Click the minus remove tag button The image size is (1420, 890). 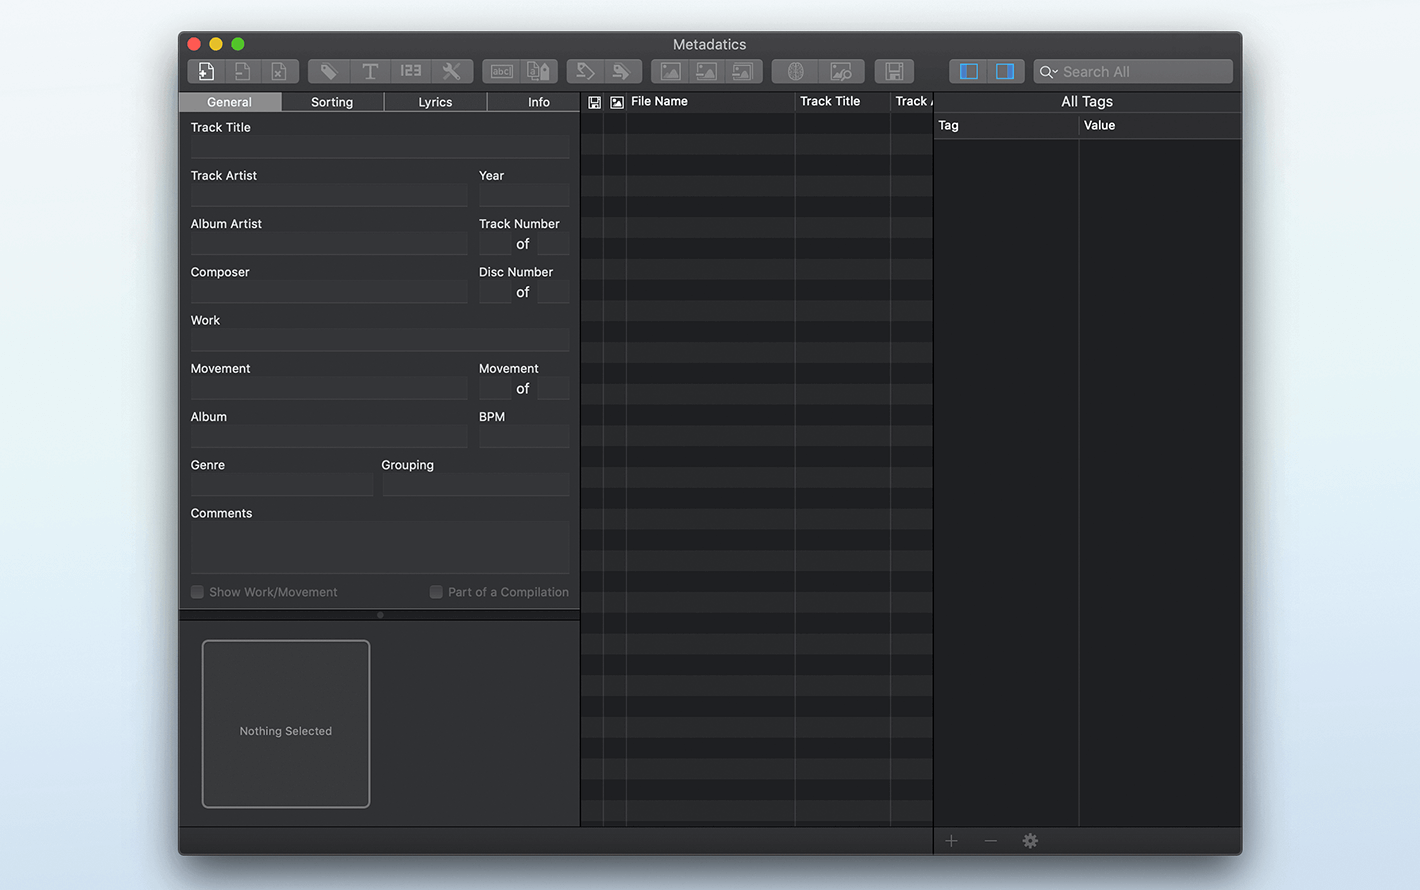(990, 841)
